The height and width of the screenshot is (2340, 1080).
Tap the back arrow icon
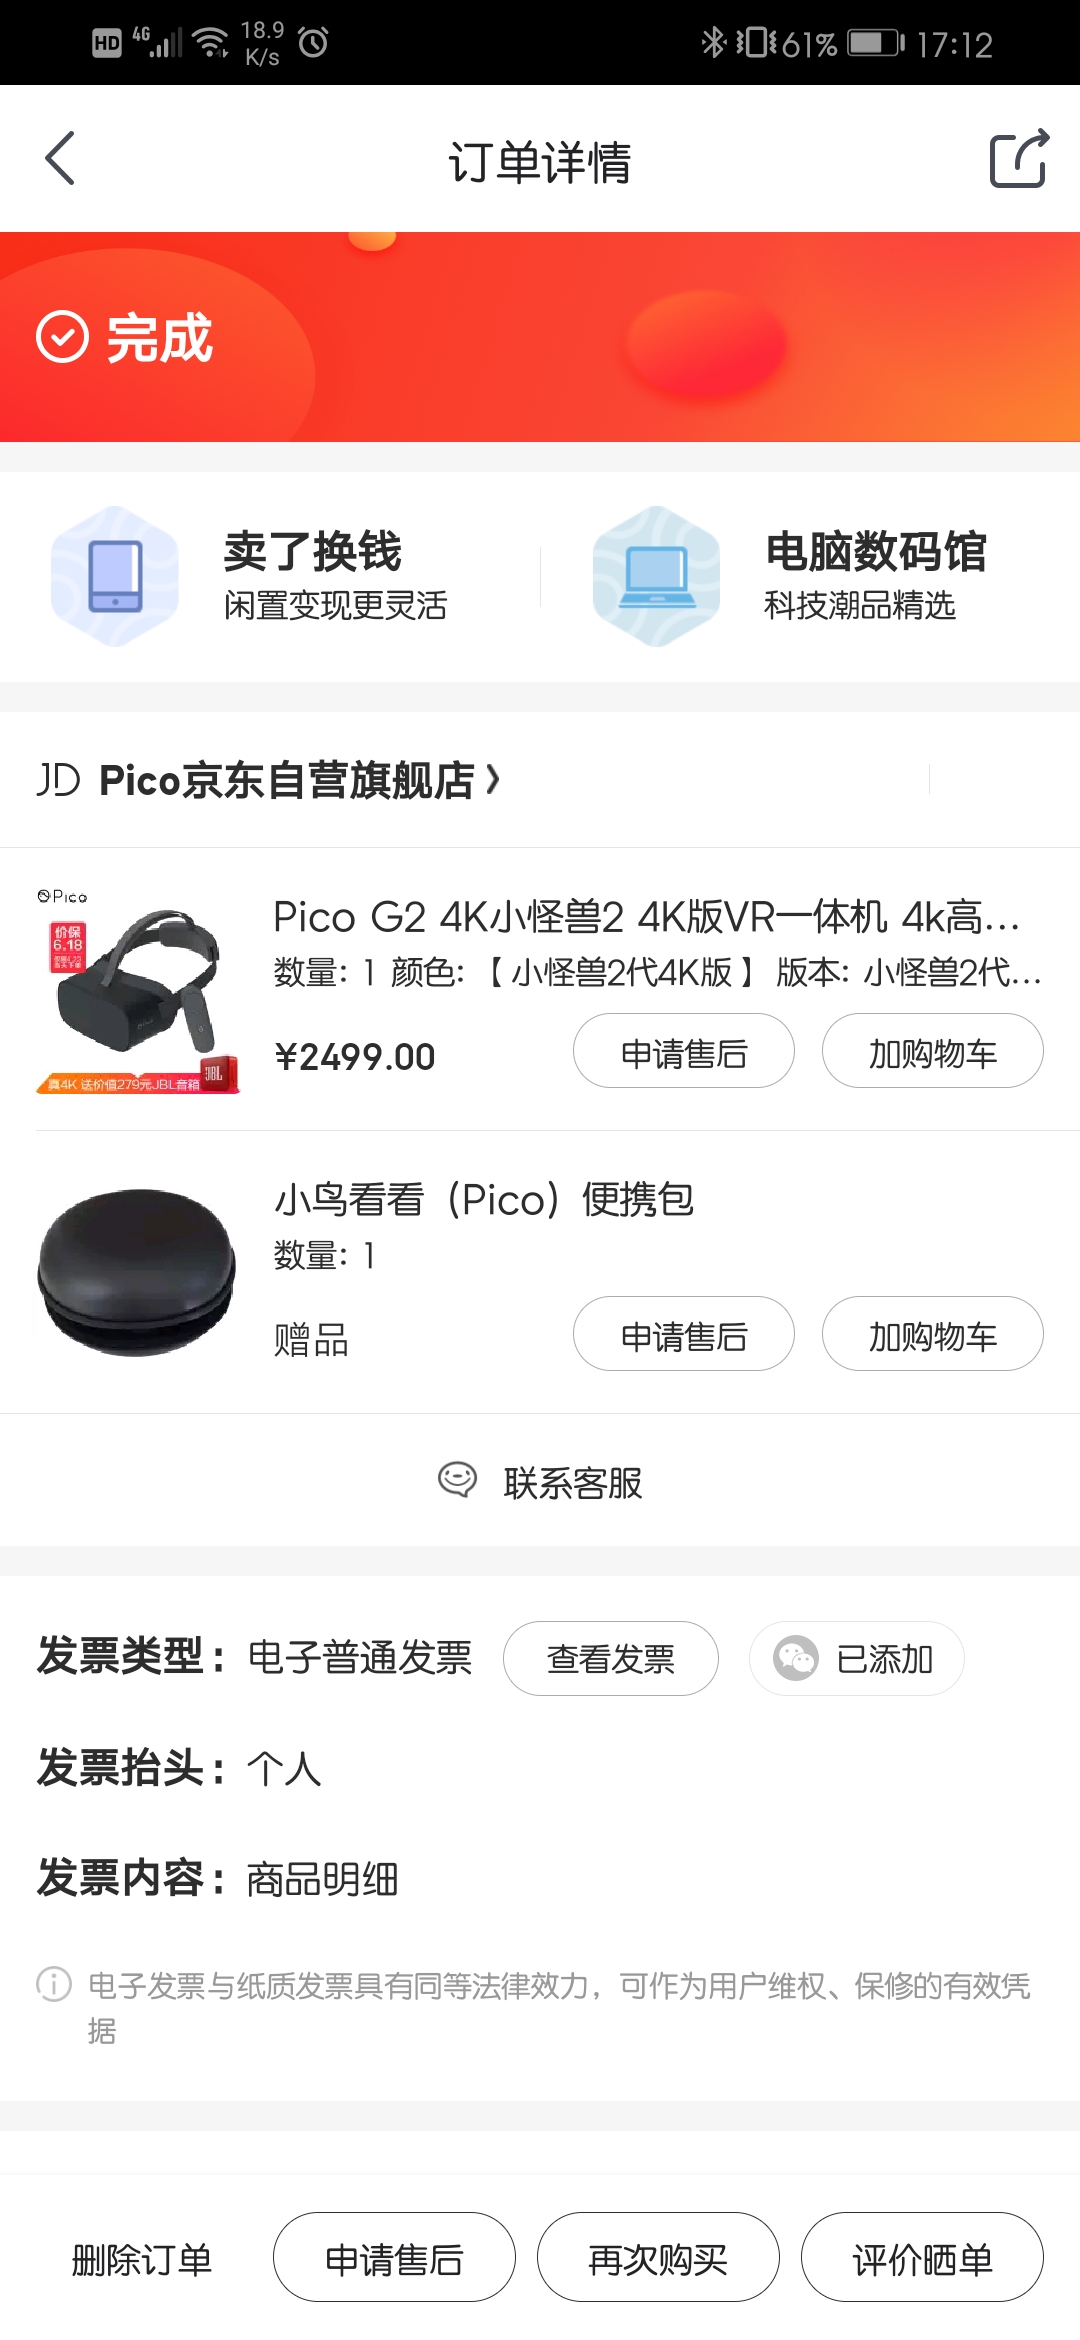pyautogui.click(x=60, y=158)
